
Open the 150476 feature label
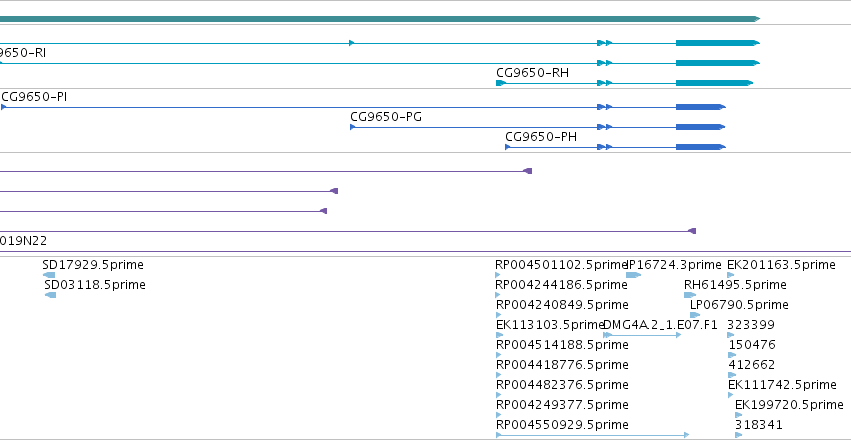point(752,345)
